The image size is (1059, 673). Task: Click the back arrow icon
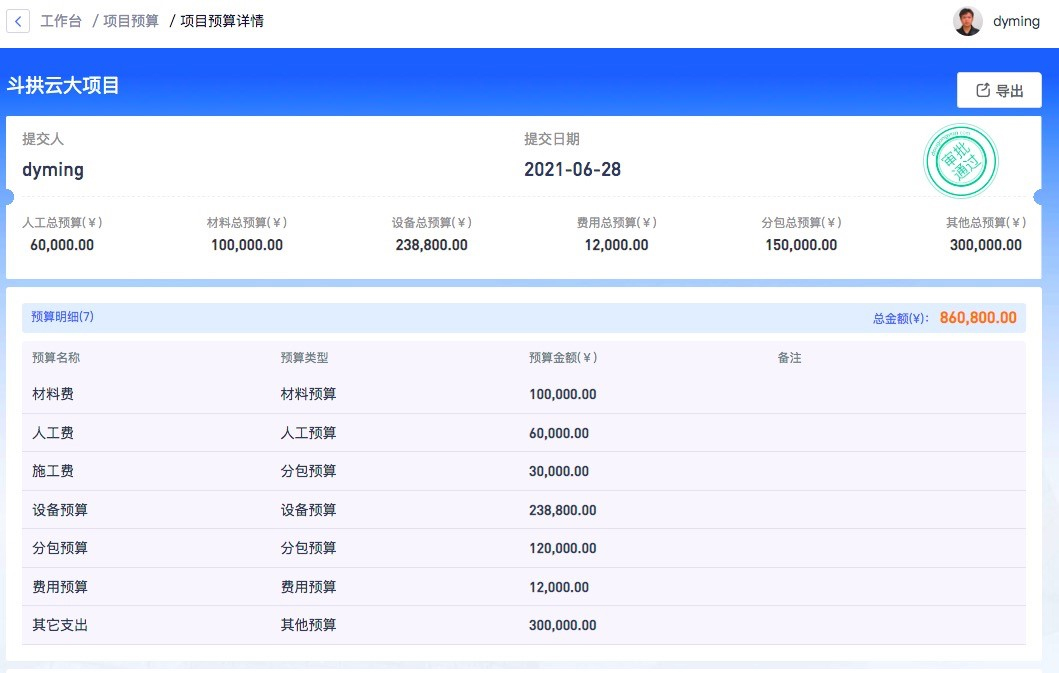(x=18, y=21)
